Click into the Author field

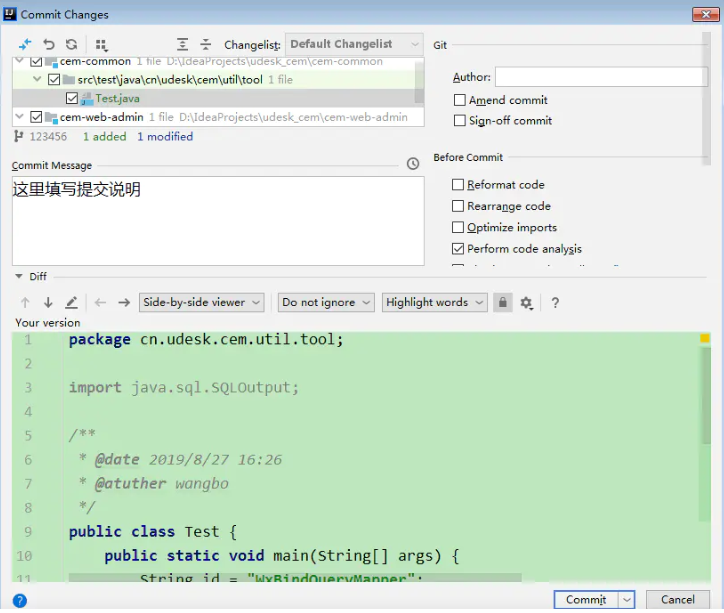pyautogui.click(x=601, y=77)
